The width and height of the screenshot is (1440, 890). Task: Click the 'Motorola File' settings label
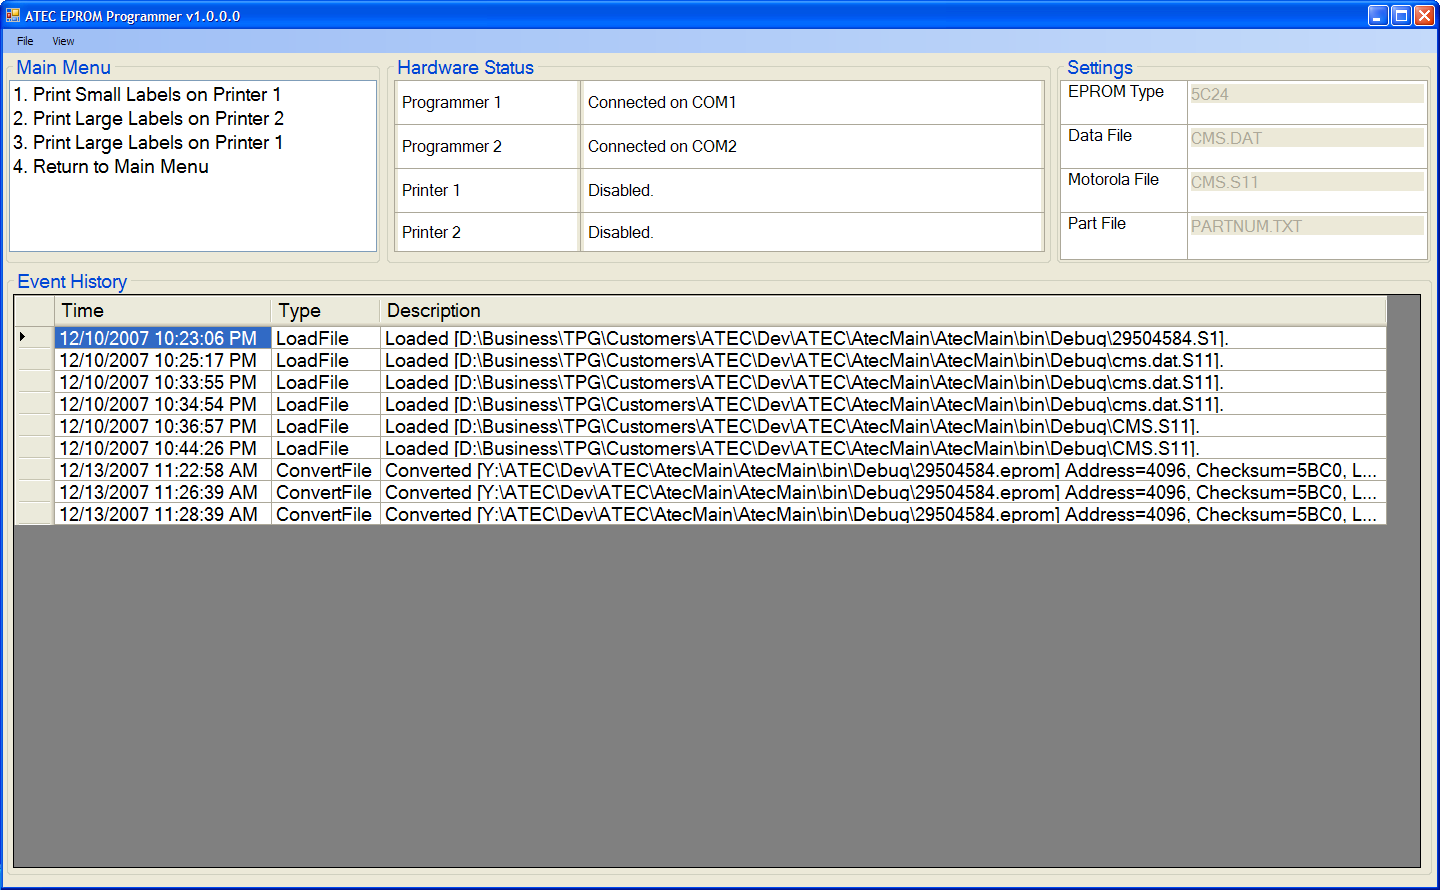1113,179
